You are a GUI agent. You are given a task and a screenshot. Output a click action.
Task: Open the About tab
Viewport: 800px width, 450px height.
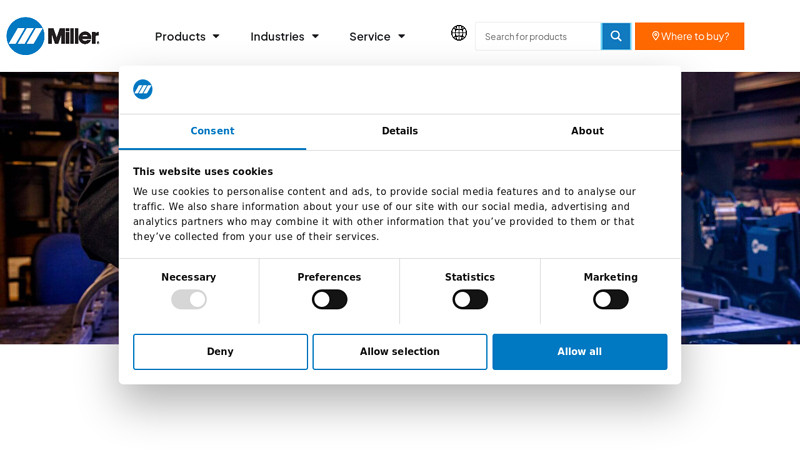pyautogui.click(x=587, y=131)
